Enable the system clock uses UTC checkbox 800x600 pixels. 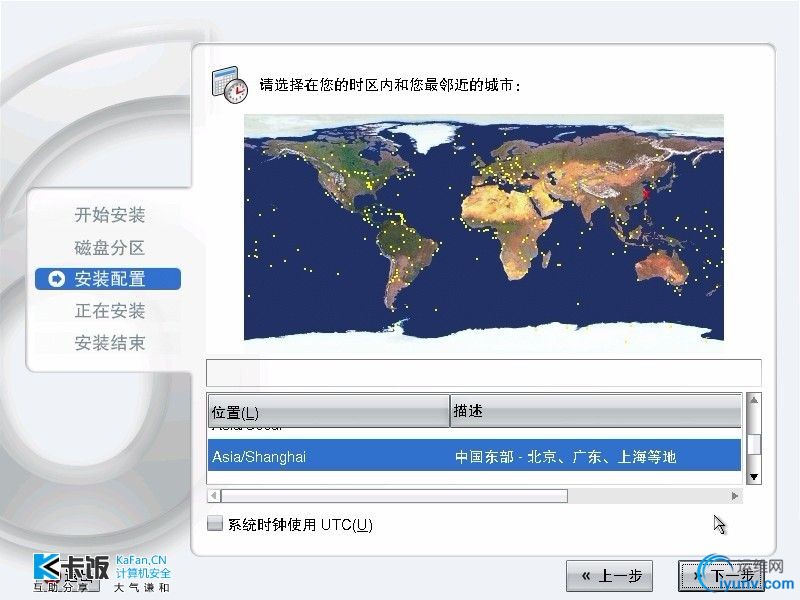pyautogui.click(x=215, y=523)
